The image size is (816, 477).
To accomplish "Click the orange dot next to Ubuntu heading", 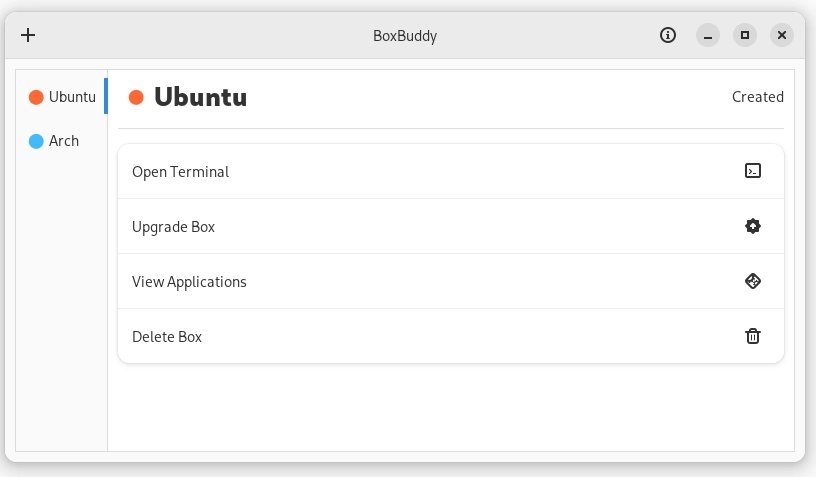I will click(x=136, y=97).
